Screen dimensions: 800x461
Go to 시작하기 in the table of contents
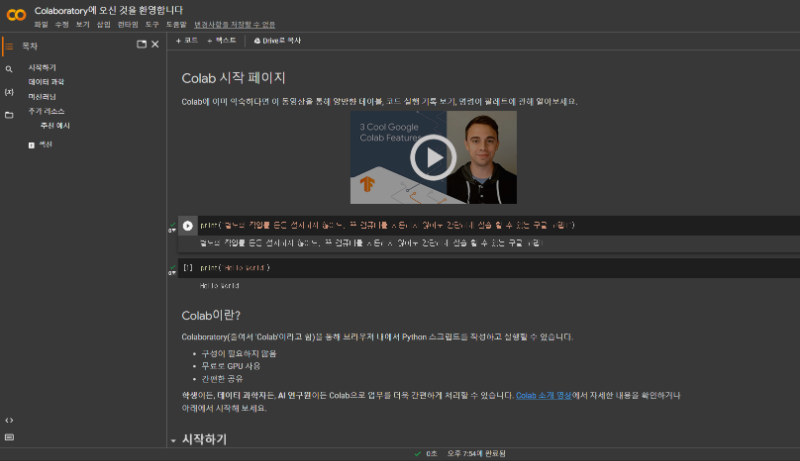42,67
